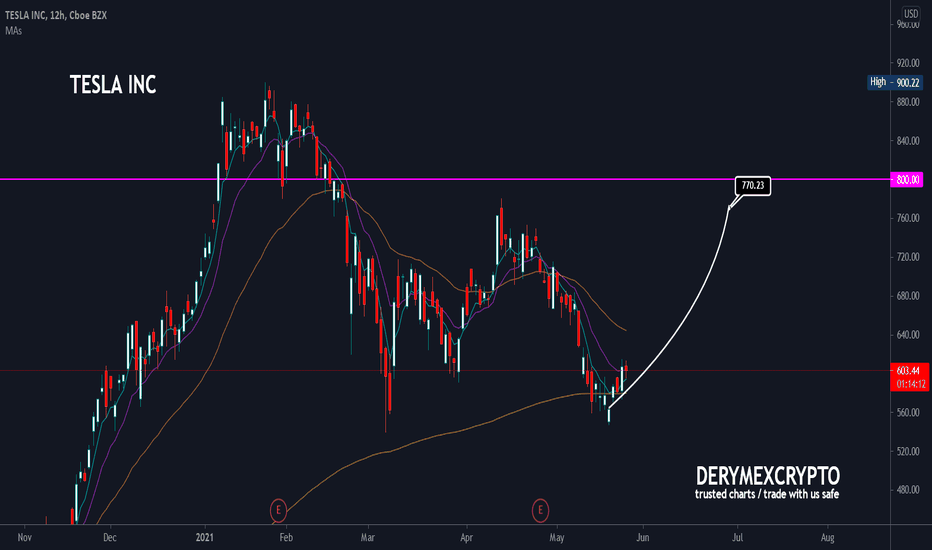
Task: Click the 640.00 price axis label
Action: pos(908,335)
